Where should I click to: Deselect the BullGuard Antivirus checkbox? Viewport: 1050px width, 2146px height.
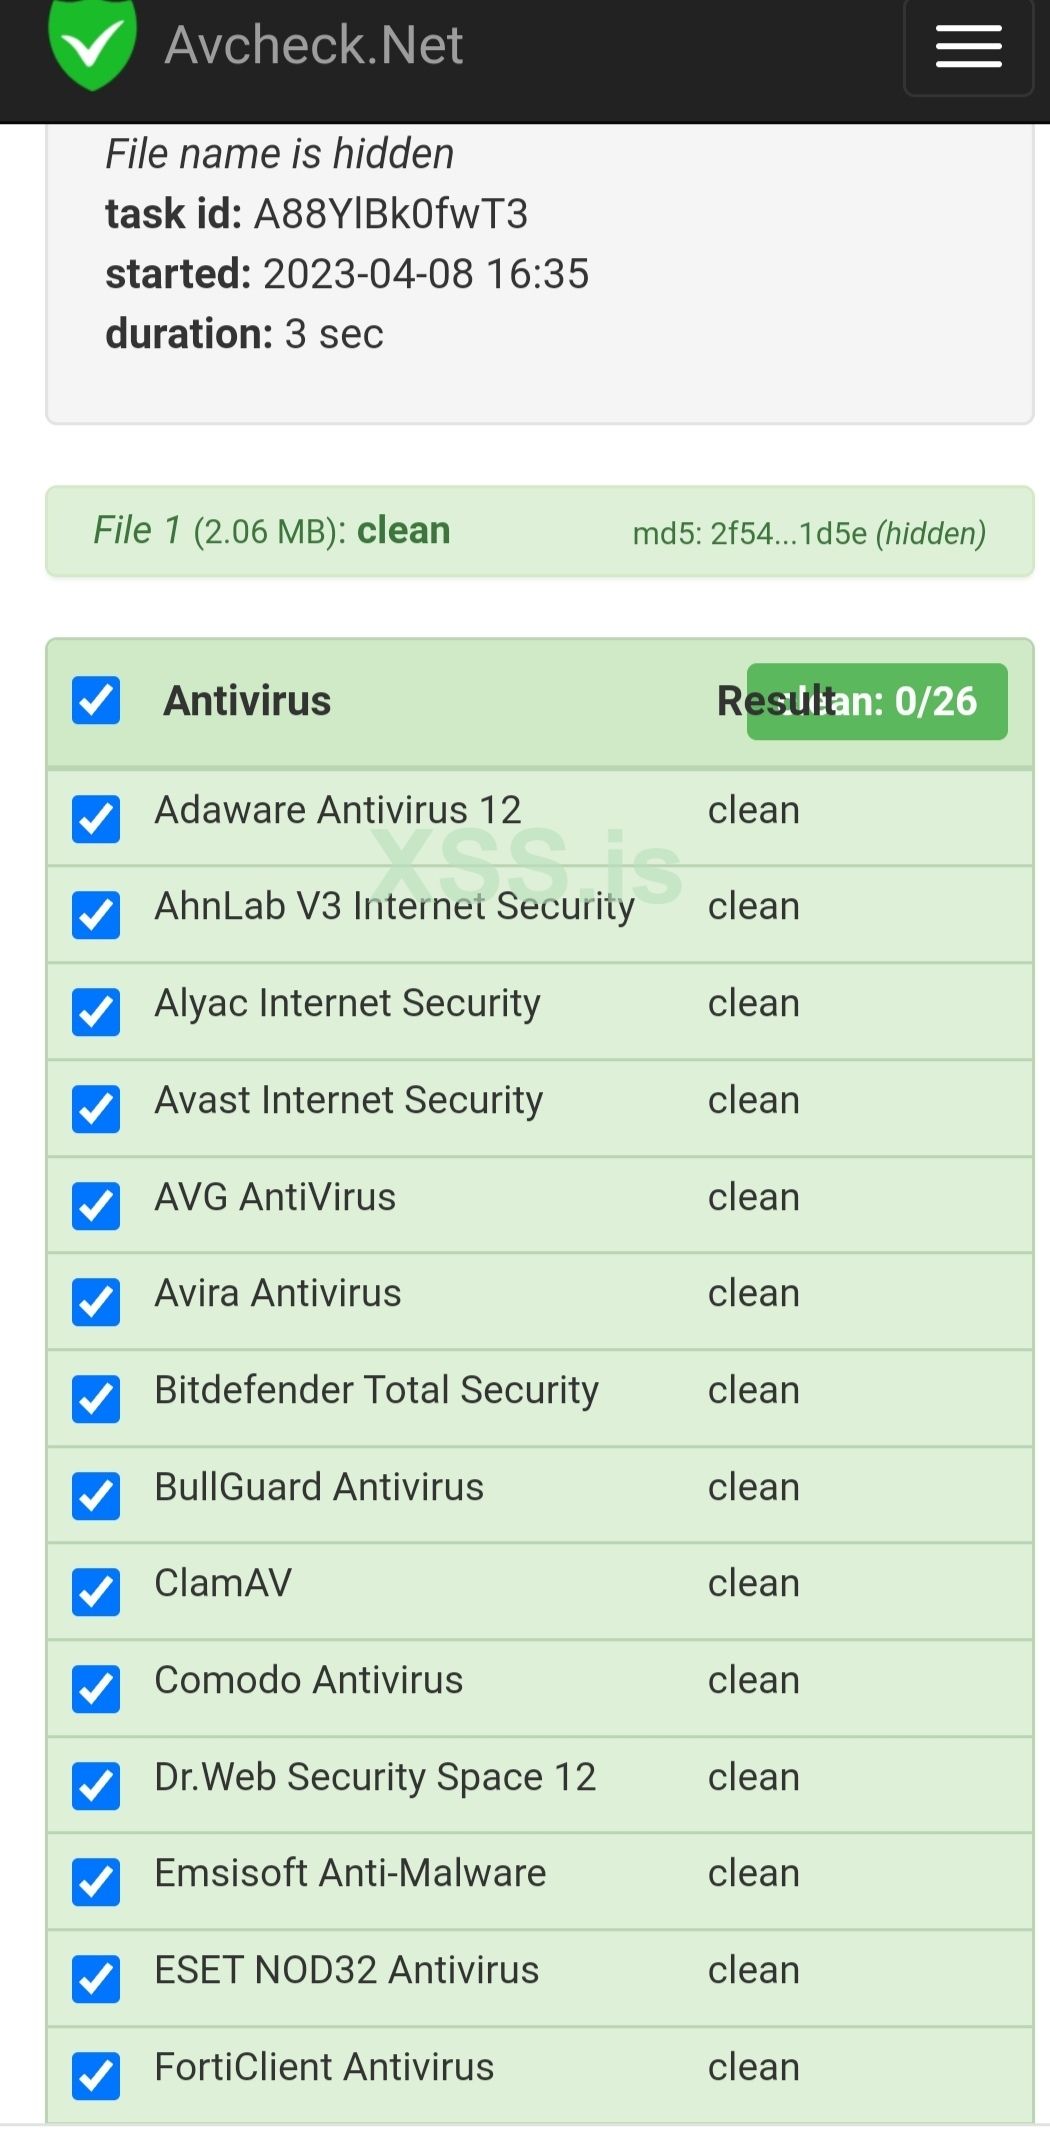(96, 1495)
